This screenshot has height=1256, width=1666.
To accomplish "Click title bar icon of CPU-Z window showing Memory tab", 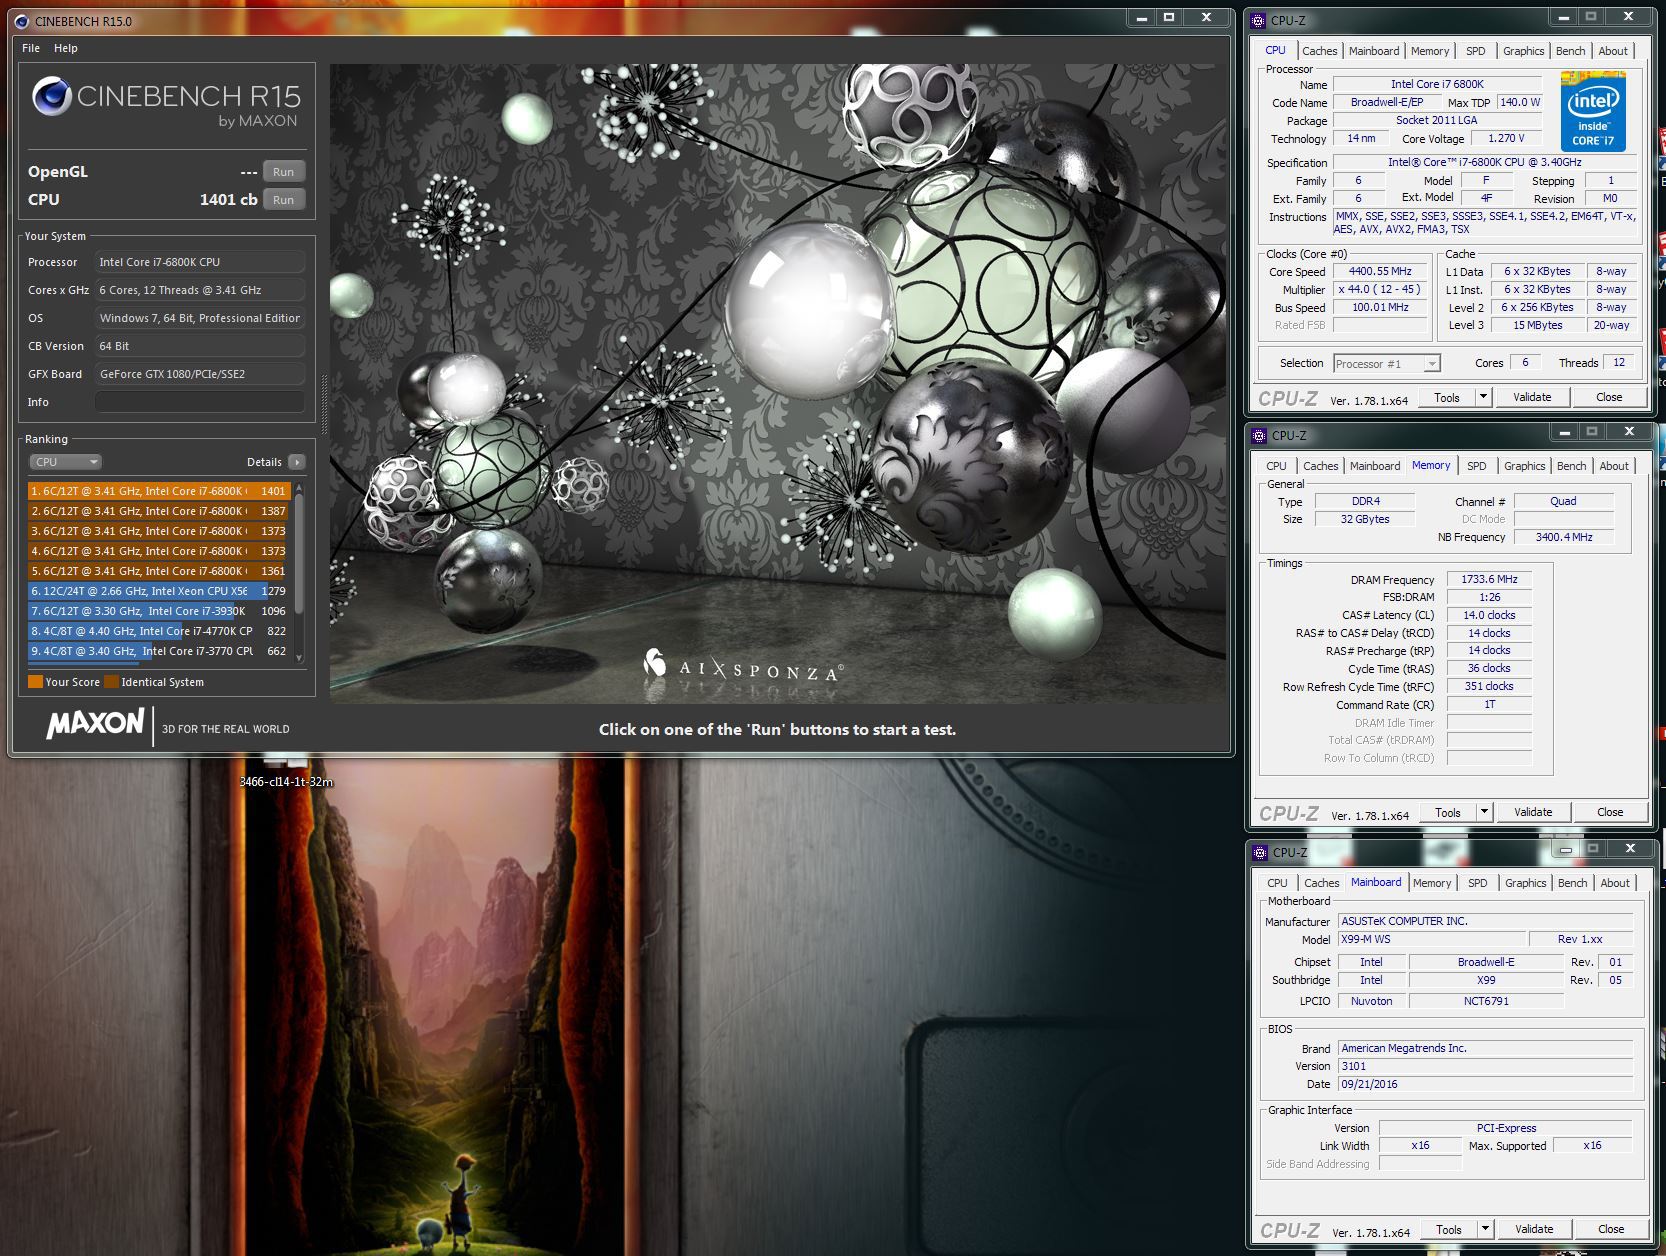I will (x=1260, y=435).
